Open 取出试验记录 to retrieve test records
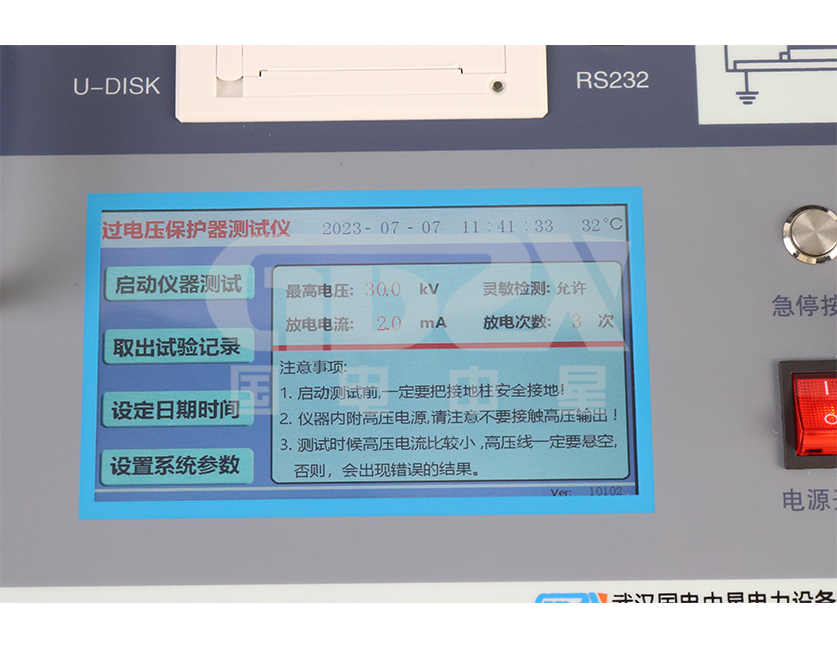The width and height of the screenshot is (837, 648). tap(176, 347)
